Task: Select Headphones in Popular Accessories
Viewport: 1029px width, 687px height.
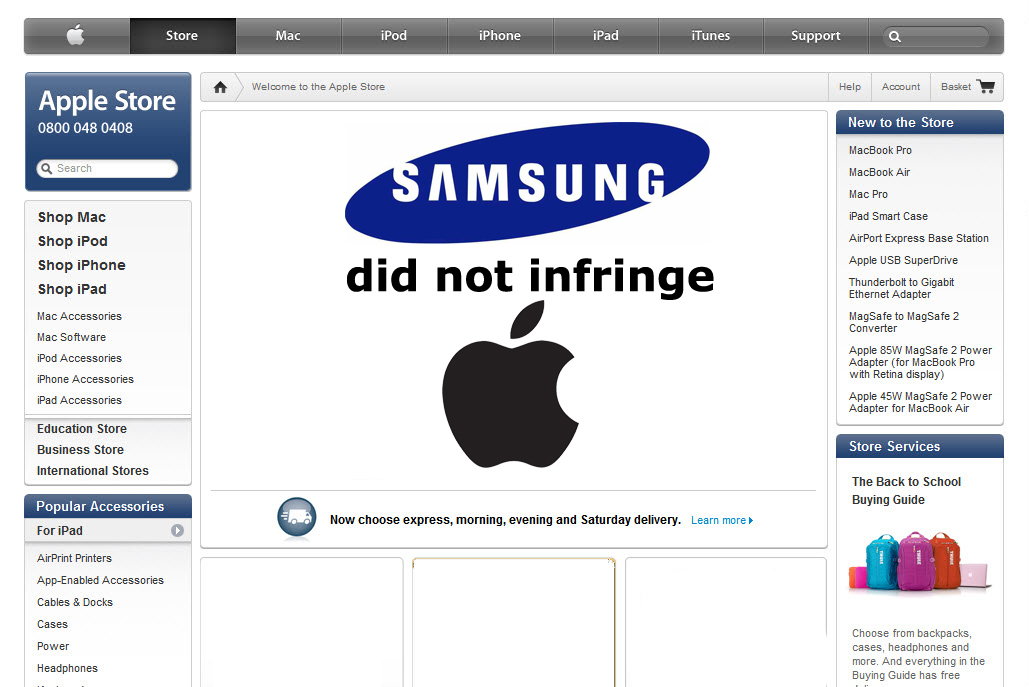Action: [67, 668]
